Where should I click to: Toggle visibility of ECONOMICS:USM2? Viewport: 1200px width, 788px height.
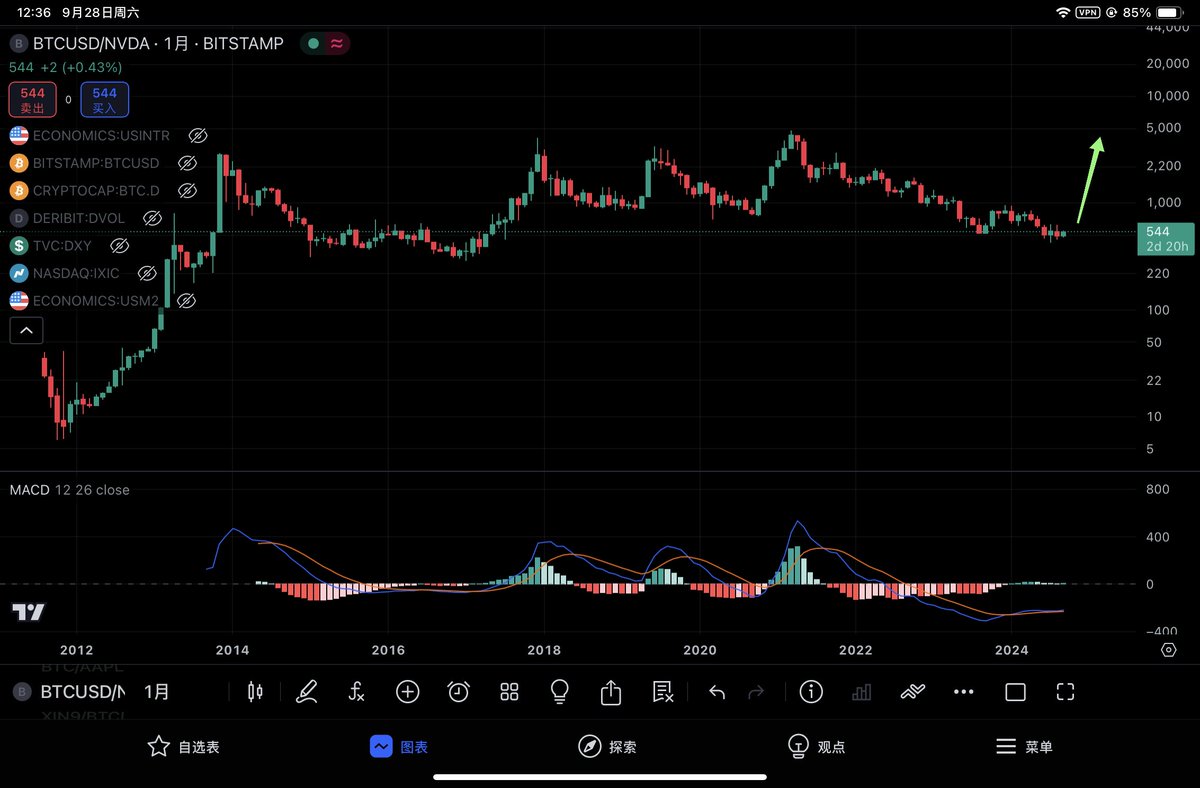coord(185,300)
